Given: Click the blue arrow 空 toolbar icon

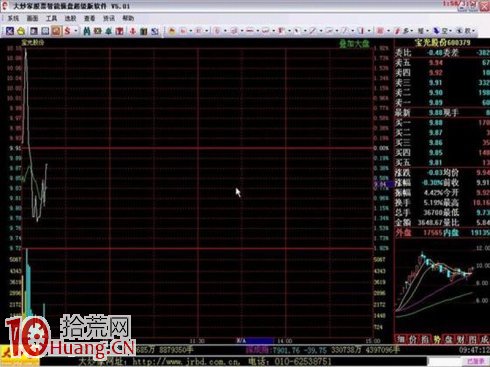Looking at the screenshot, I should tap(436, 31).
